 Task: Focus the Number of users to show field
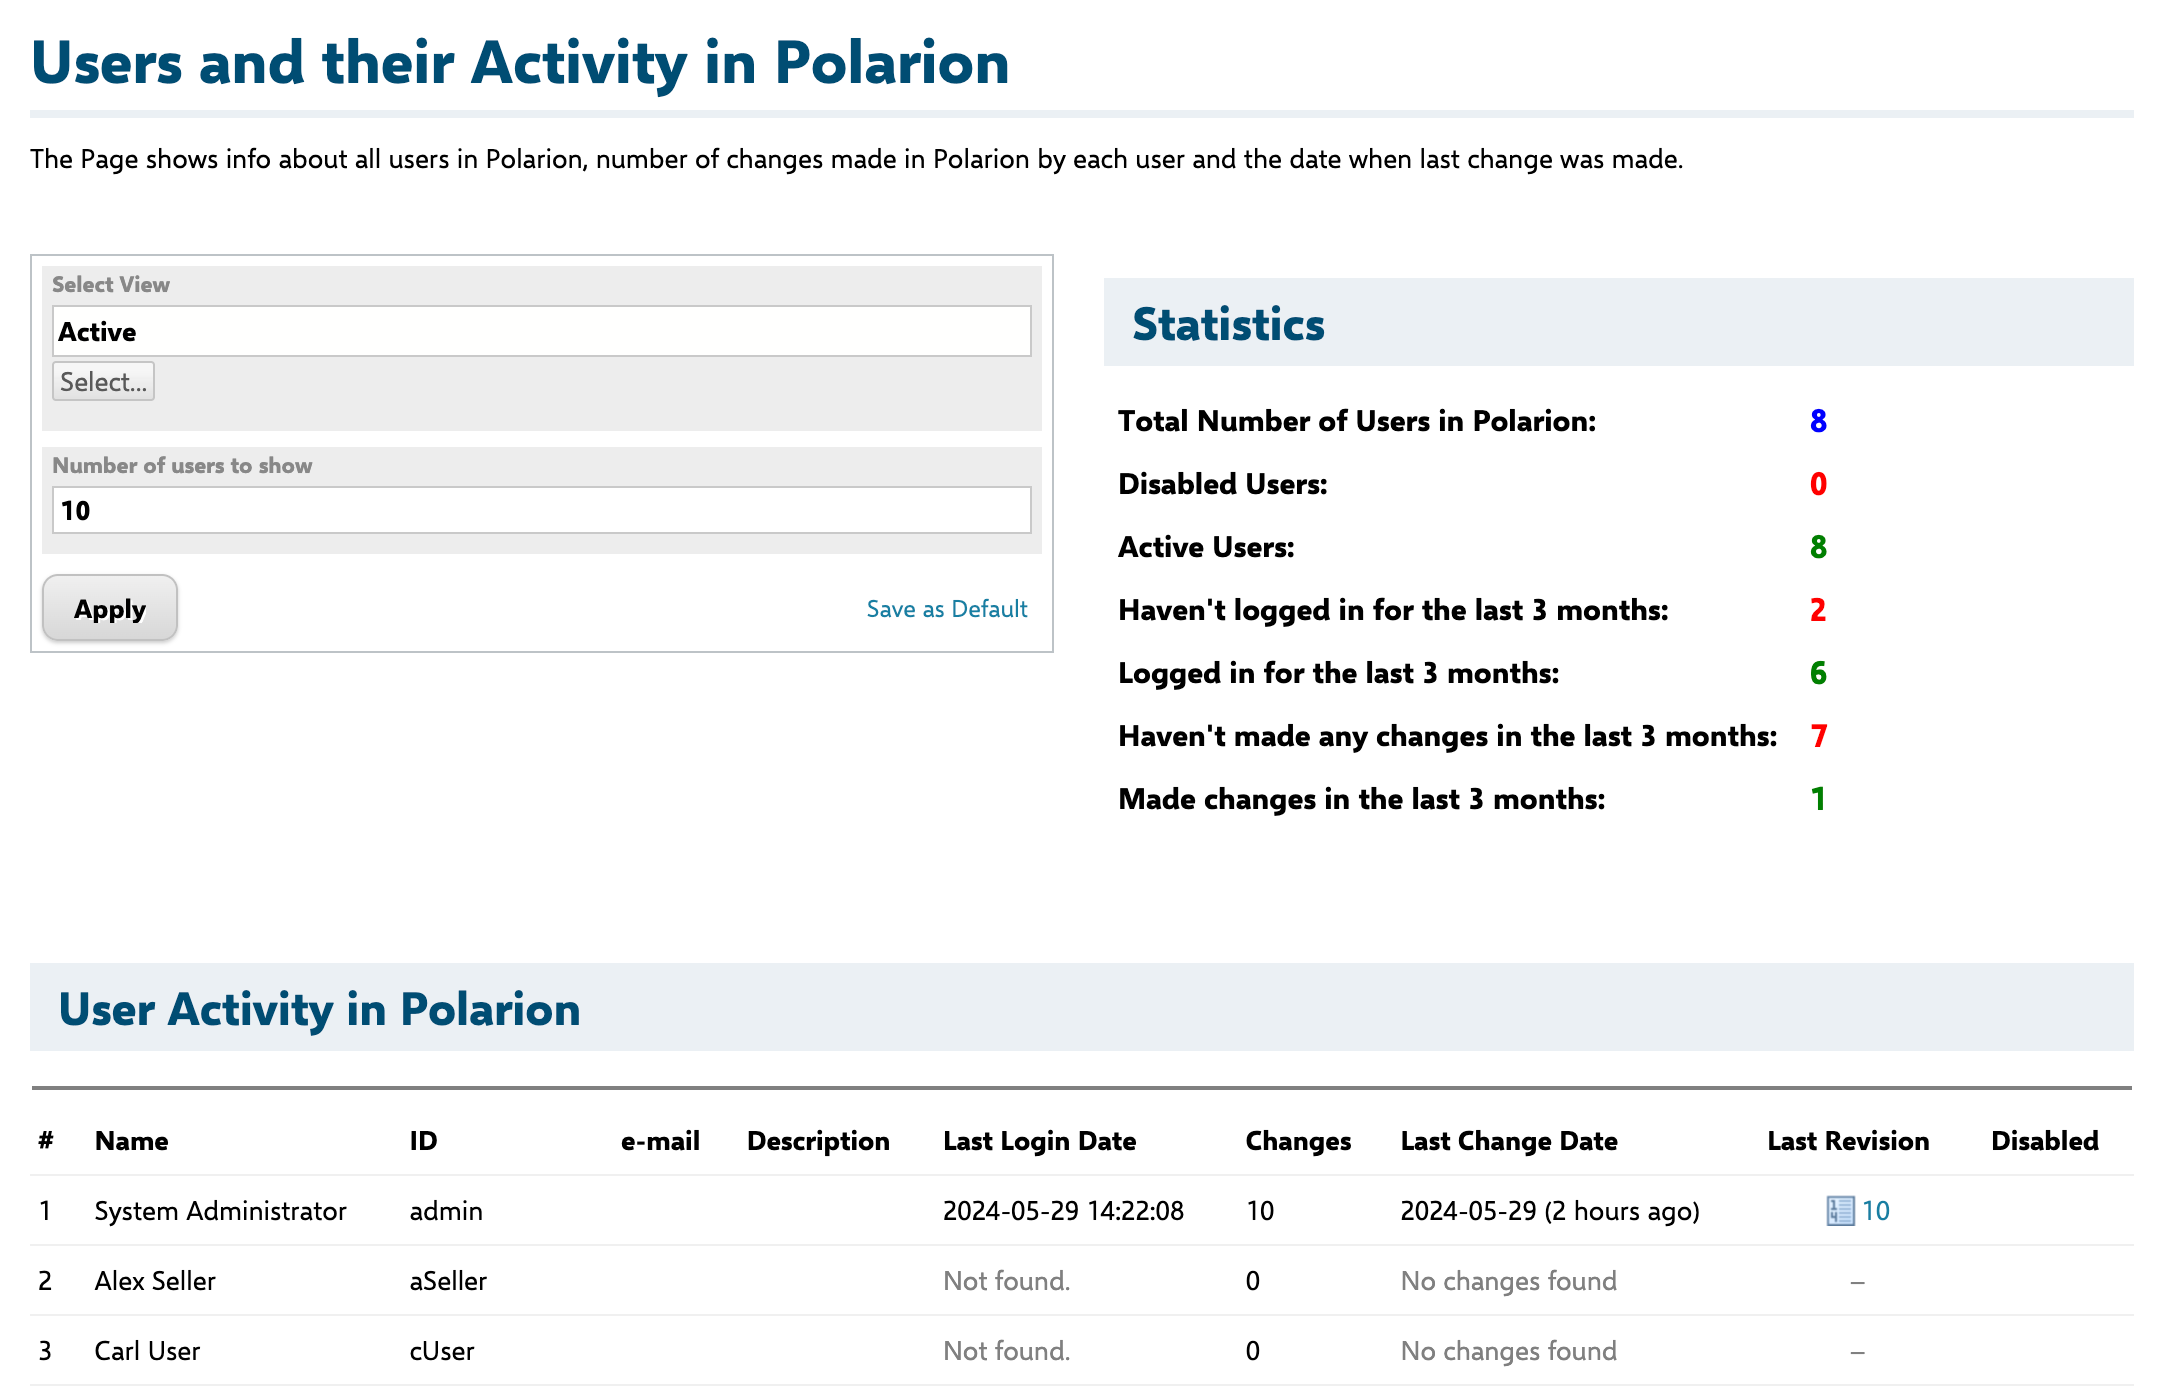[541, 510]
